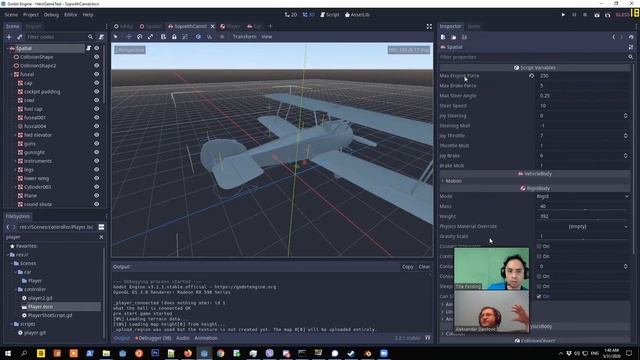640x360 pixels.
Task: Open the Mode dropdown set to Rigid
Action: point(583,196)
